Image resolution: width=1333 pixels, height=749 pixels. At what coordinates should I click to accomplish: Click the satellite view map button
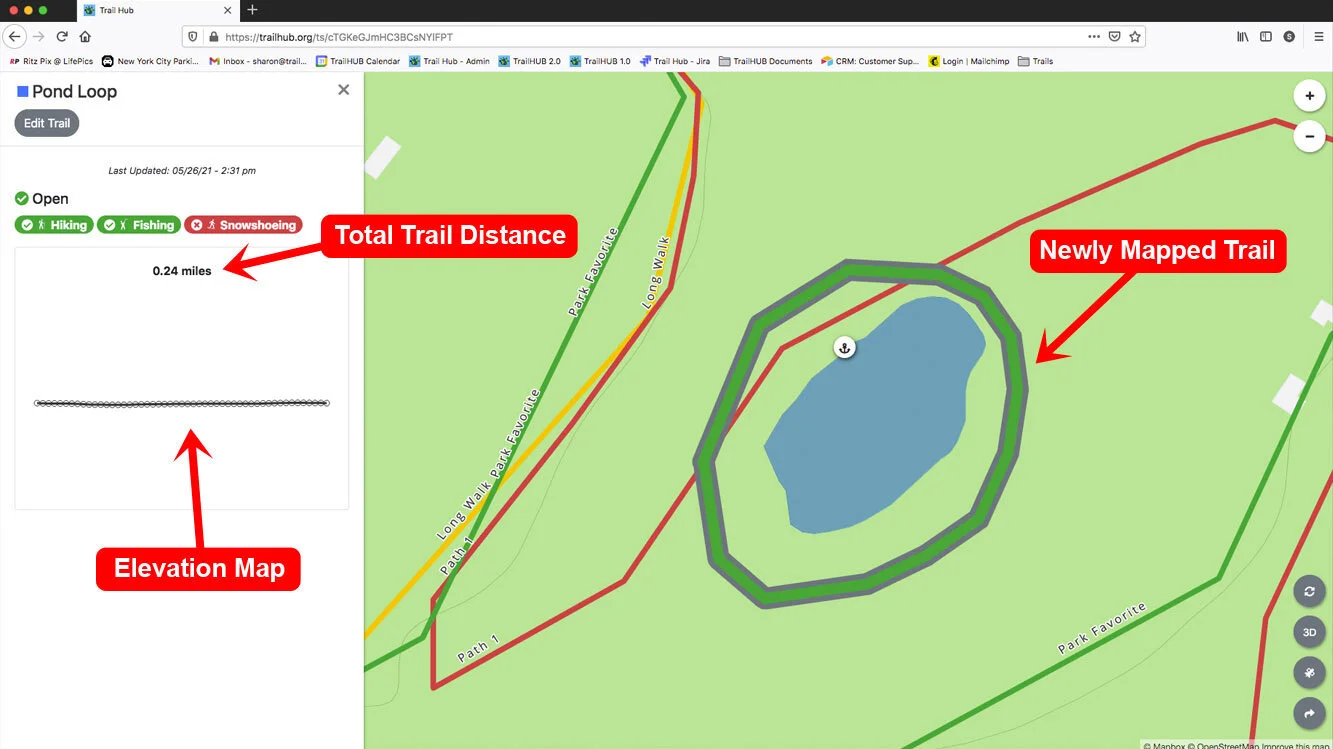tap(1309, 673)
